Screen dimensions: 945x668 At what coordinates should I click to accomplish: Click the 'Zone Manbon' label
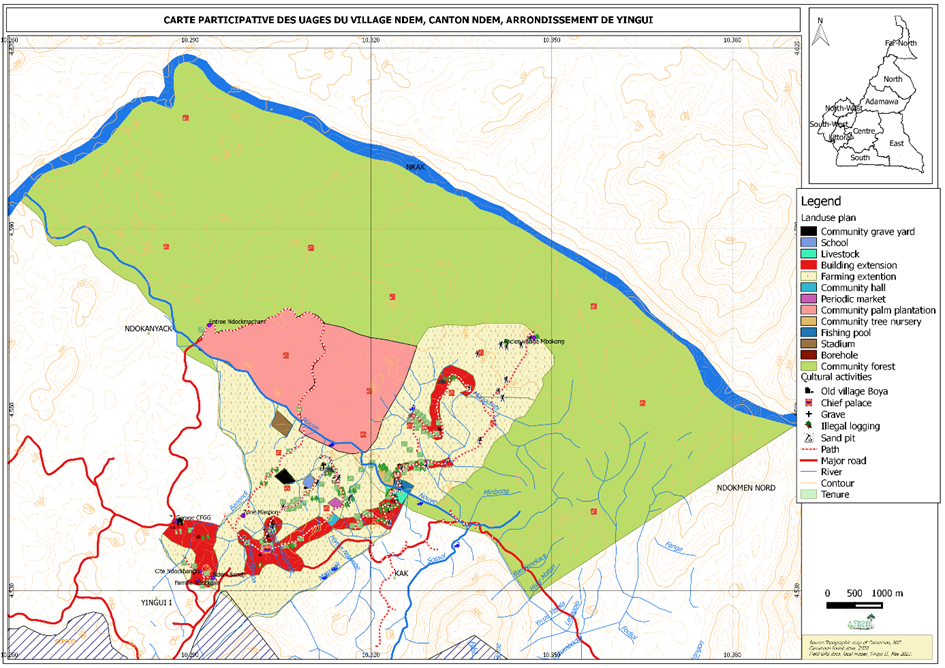coord(260,512)
